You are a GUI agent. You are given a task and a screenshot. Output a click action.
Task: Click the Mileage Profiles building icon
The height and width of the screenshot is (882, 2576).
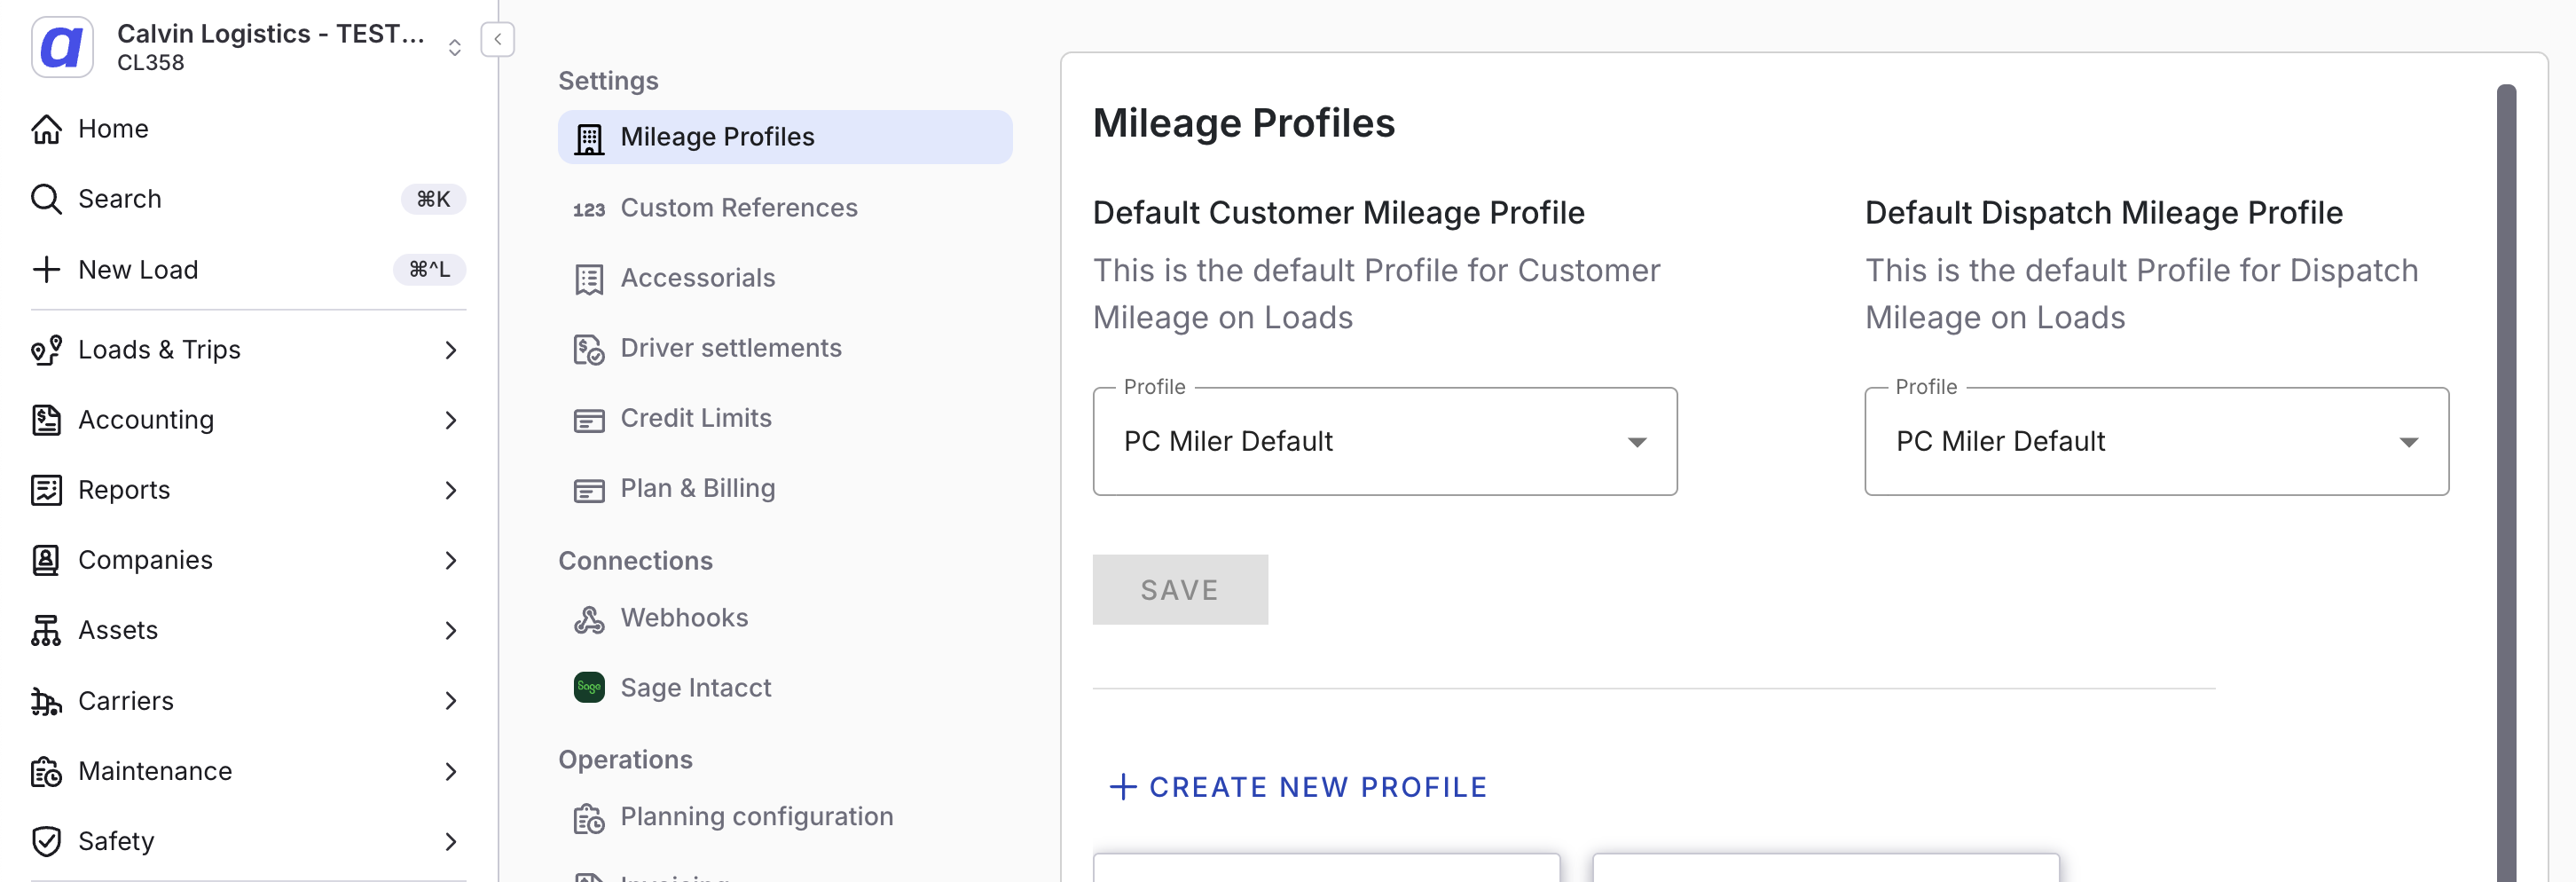click(x=589, y=139)
